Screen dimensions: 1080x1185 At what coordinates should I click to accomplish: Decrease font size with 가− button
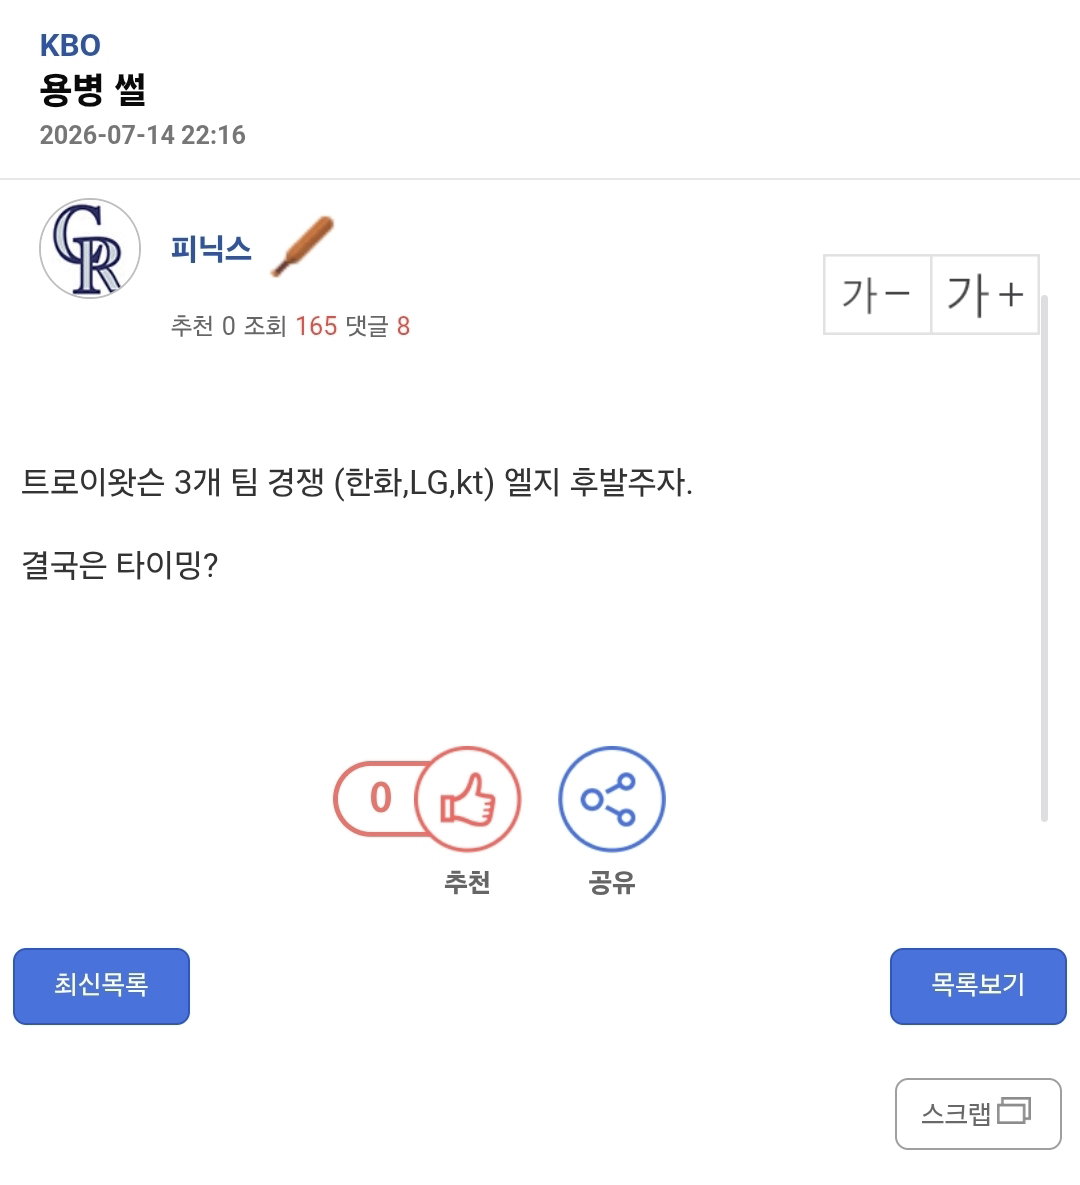click(877, 295)
